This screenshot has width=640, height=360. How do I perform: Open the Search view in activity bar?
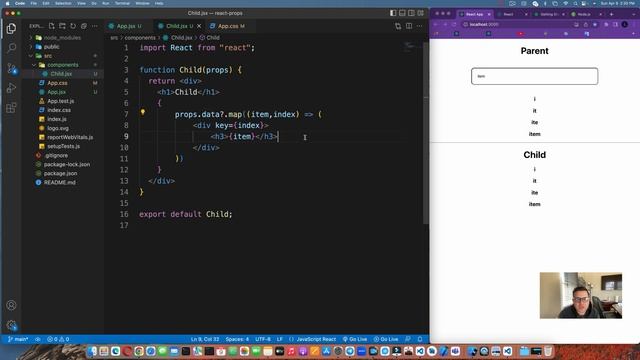[x=11, y=48]
